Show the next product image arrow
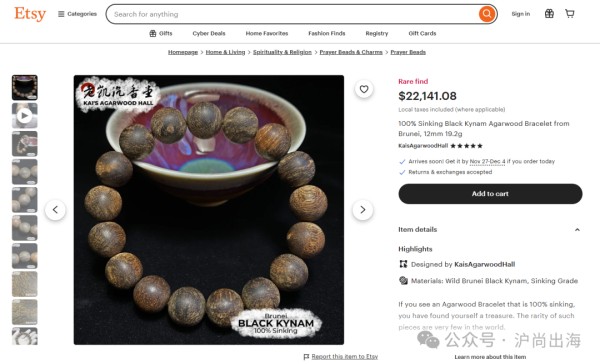This screenshot has height=364, width=600. 363,210
